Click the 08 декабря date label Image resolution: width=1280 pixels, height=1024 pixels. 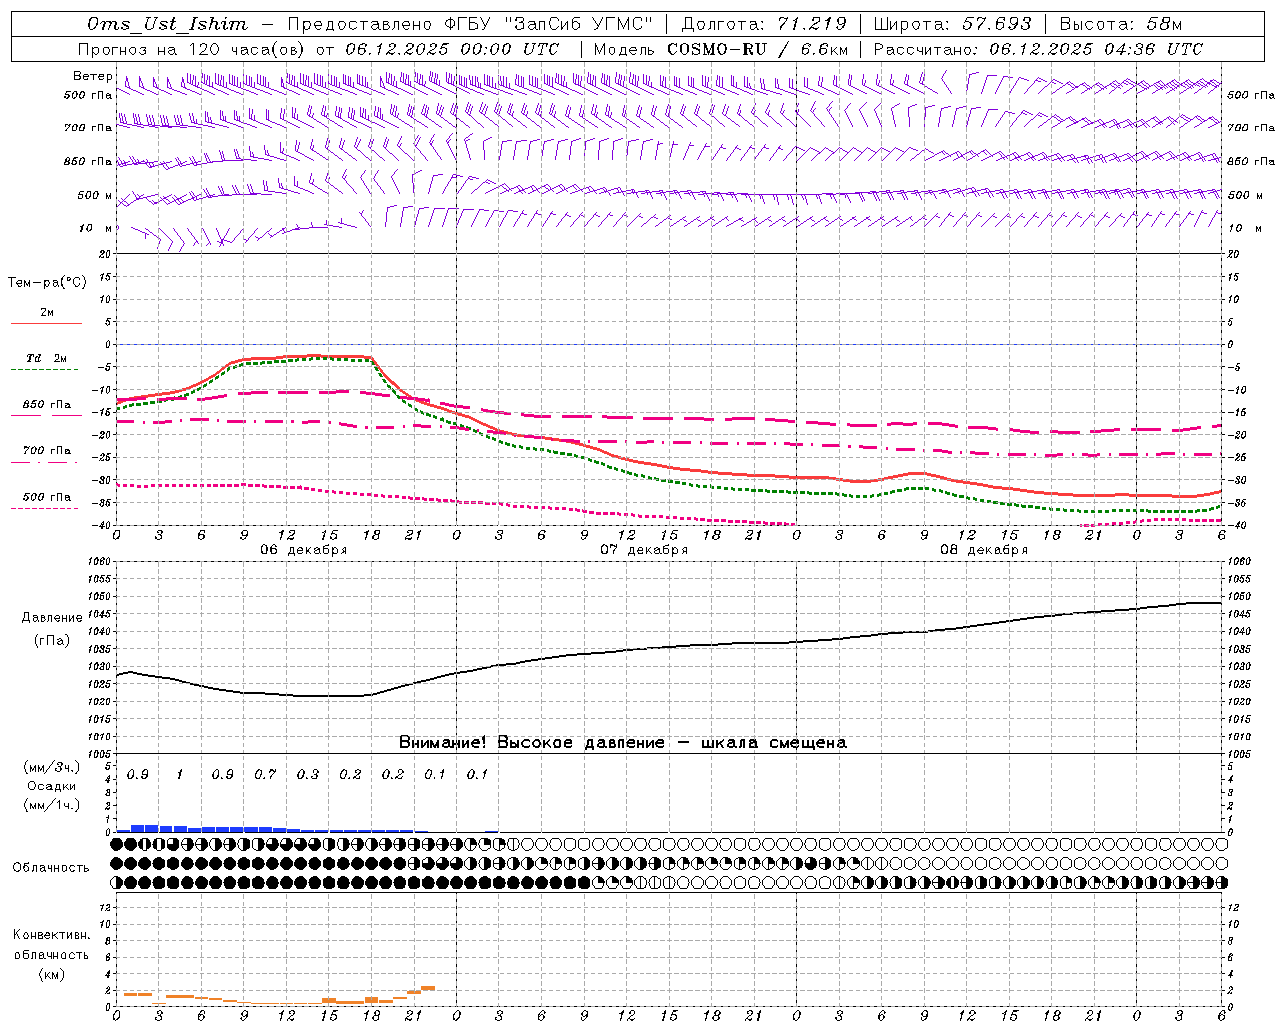(x=984, y=550)
